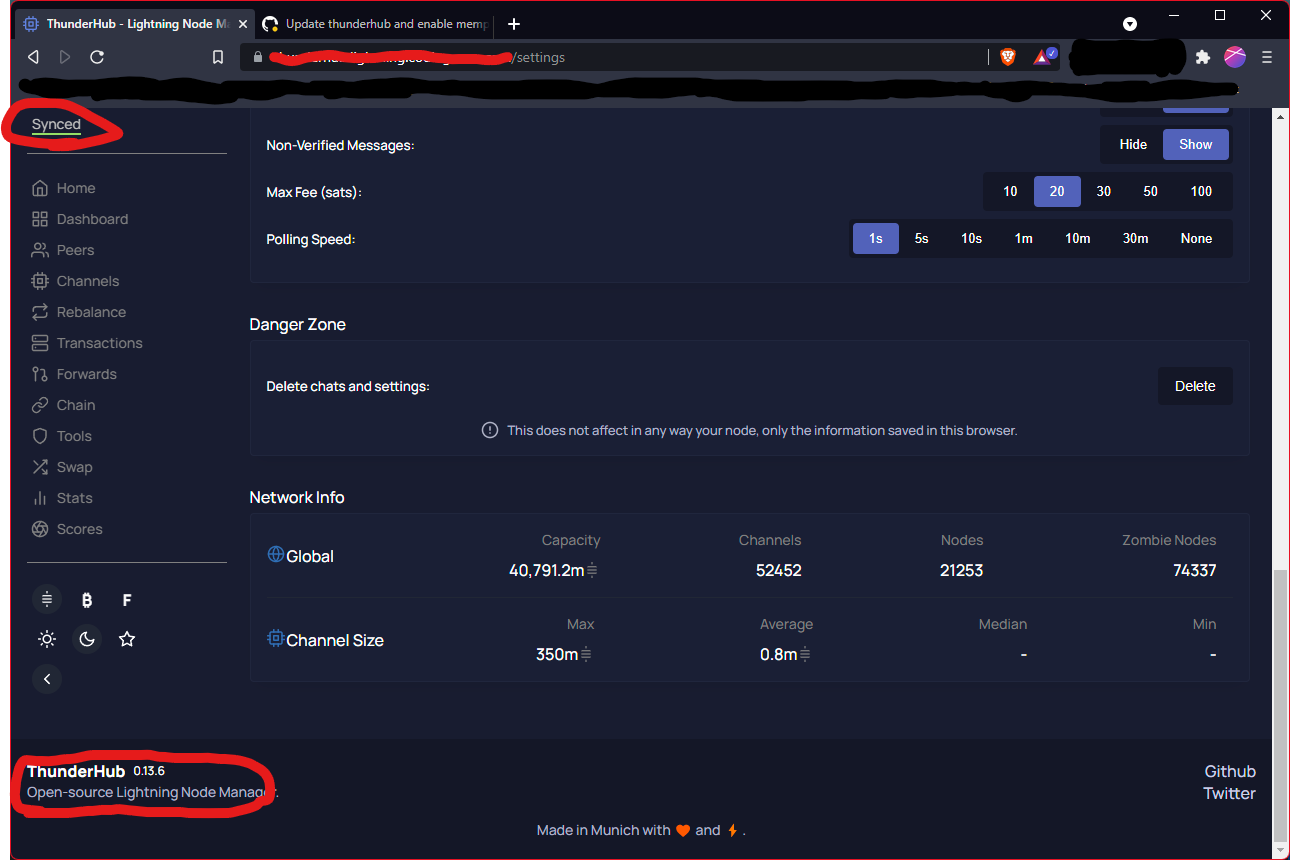Set polling speed to 30m

(1136, 238)
